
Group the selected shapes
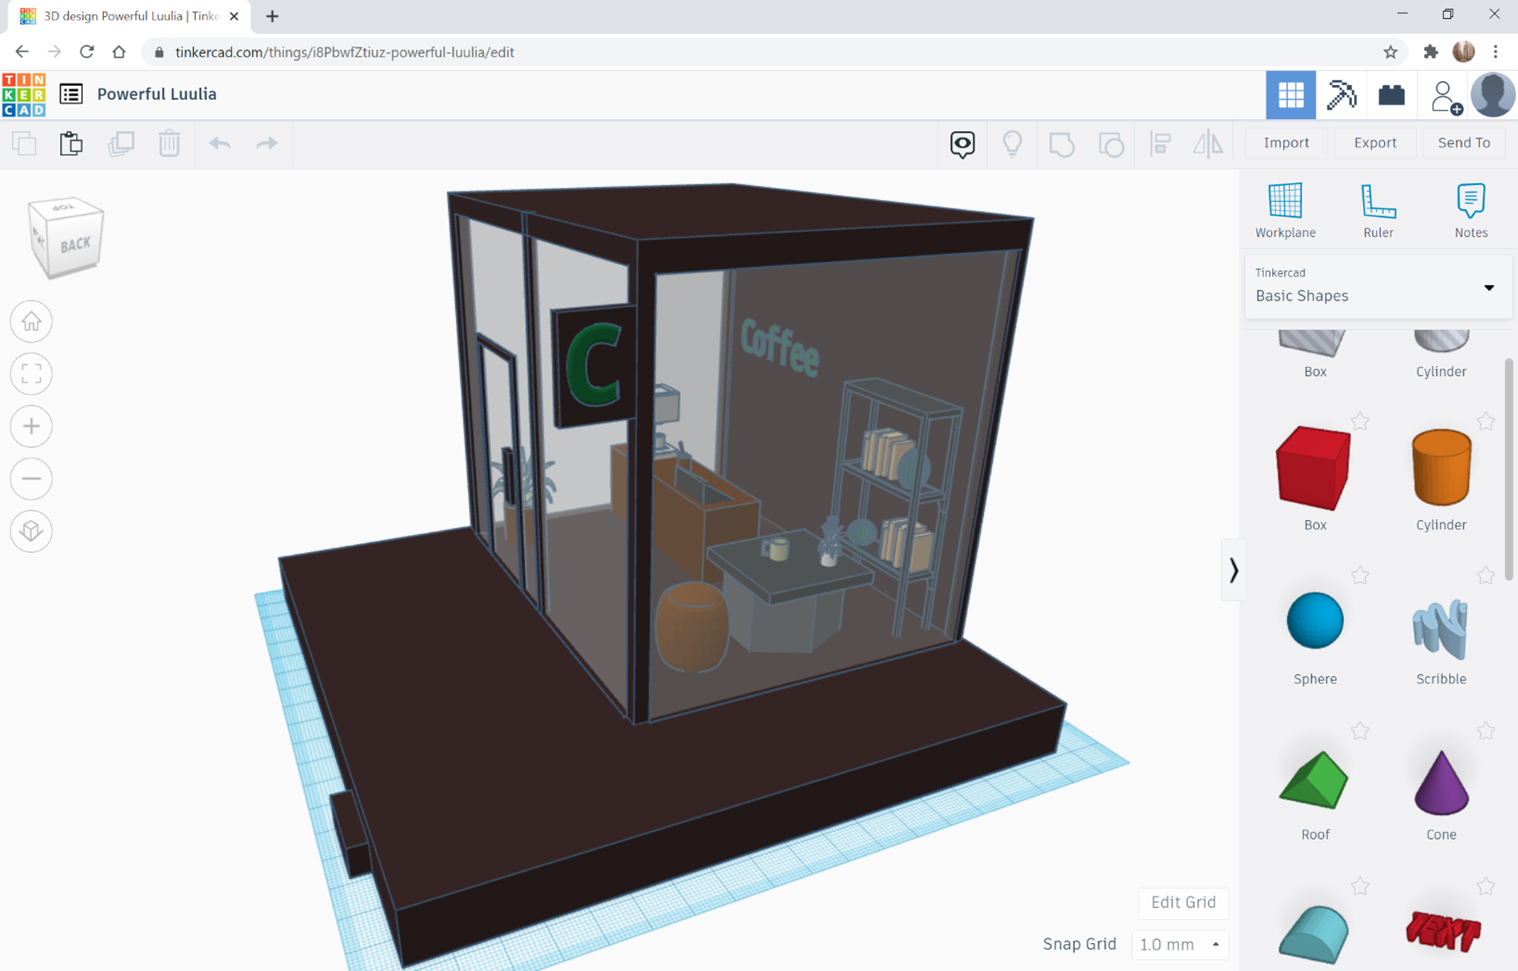point(1061,144)
